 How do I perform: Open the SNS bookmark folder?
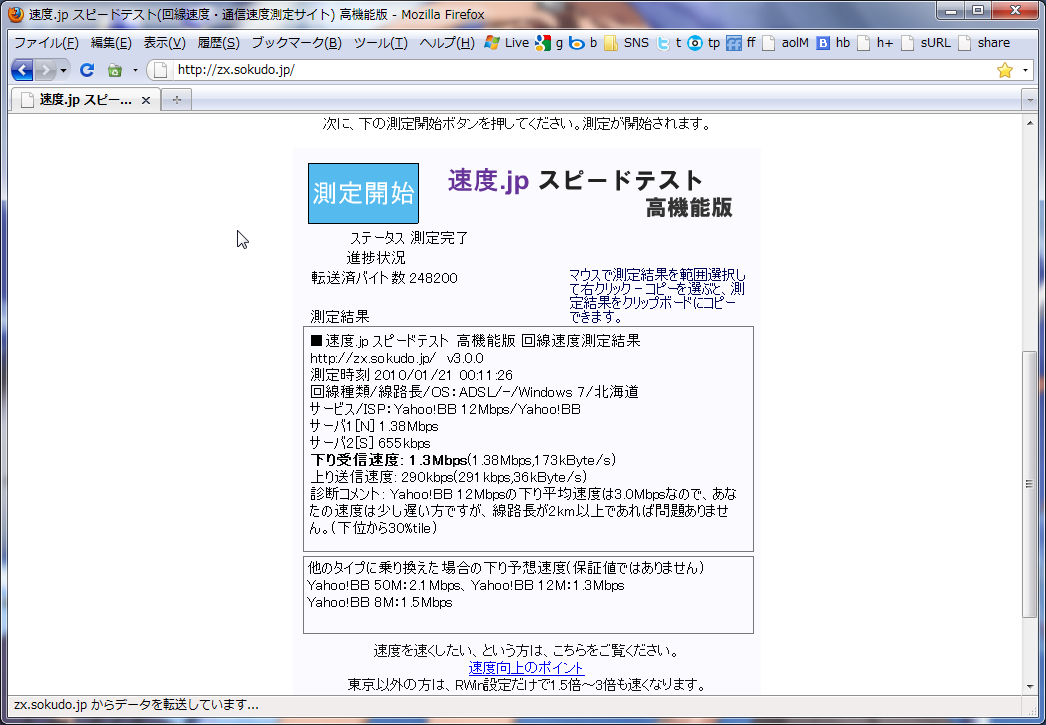pyautogui.click(x=626, y=43)
